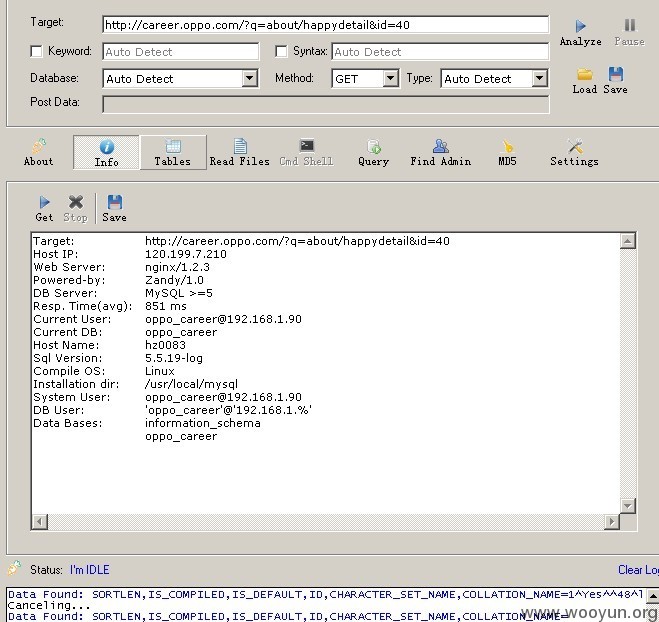Expand the Method dropdown

(390, 79)
